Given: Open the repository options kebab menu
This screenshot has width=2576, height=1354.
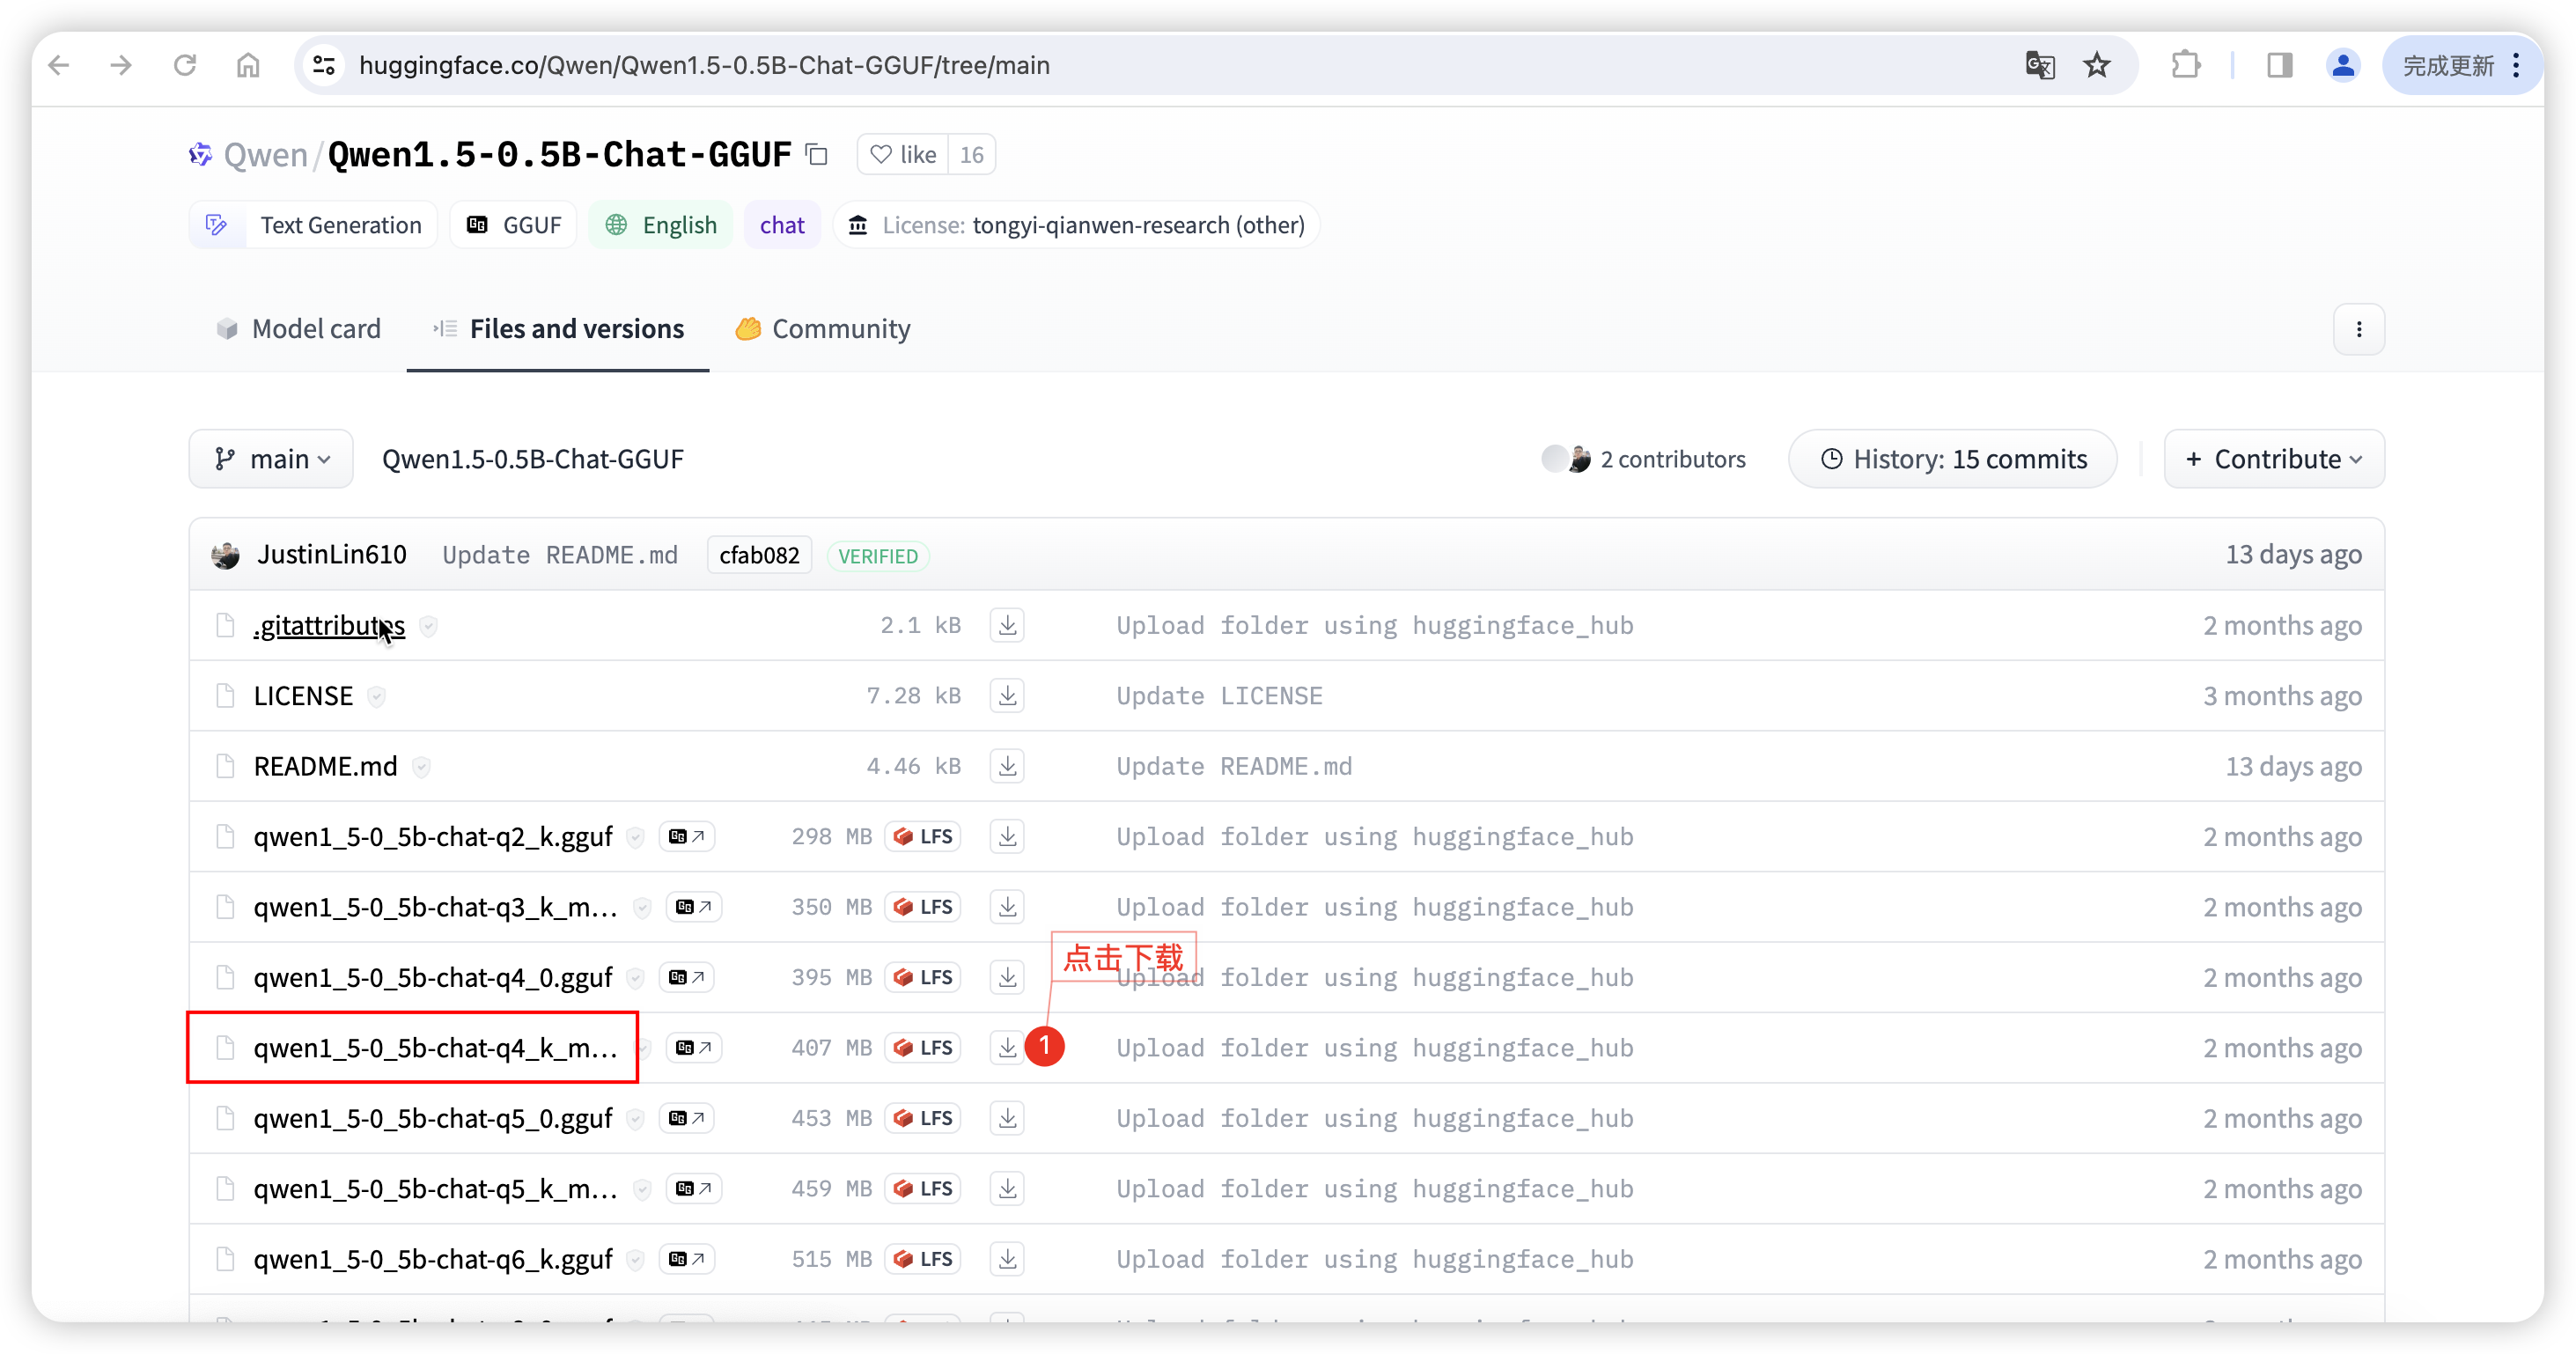Looking at the screenshot, I should pos(2360,328).
